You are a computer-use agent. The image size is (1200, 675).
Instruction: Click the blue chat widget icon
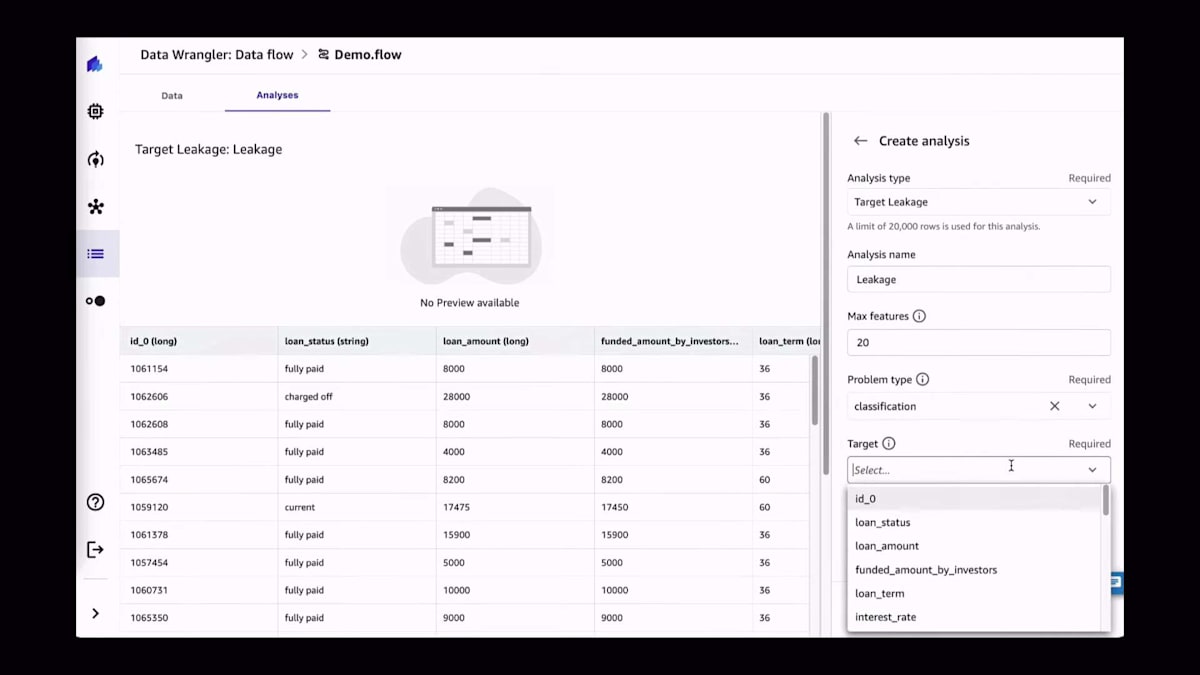1115,583
